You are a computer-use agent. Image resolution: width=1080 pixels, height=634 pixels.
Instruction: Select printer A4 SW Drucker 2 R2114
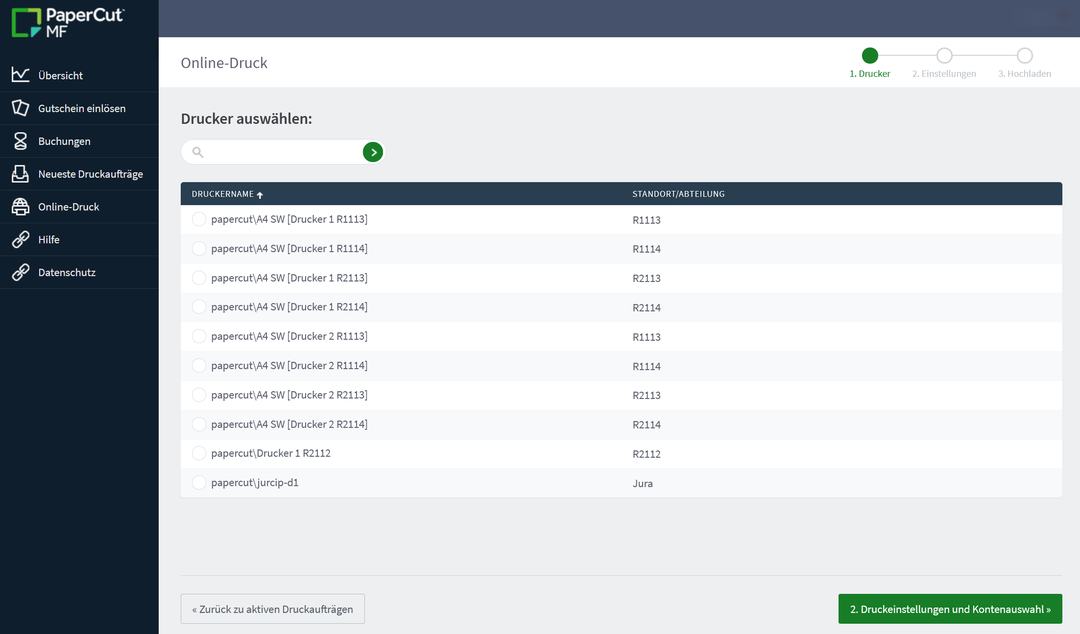(199, 425)
